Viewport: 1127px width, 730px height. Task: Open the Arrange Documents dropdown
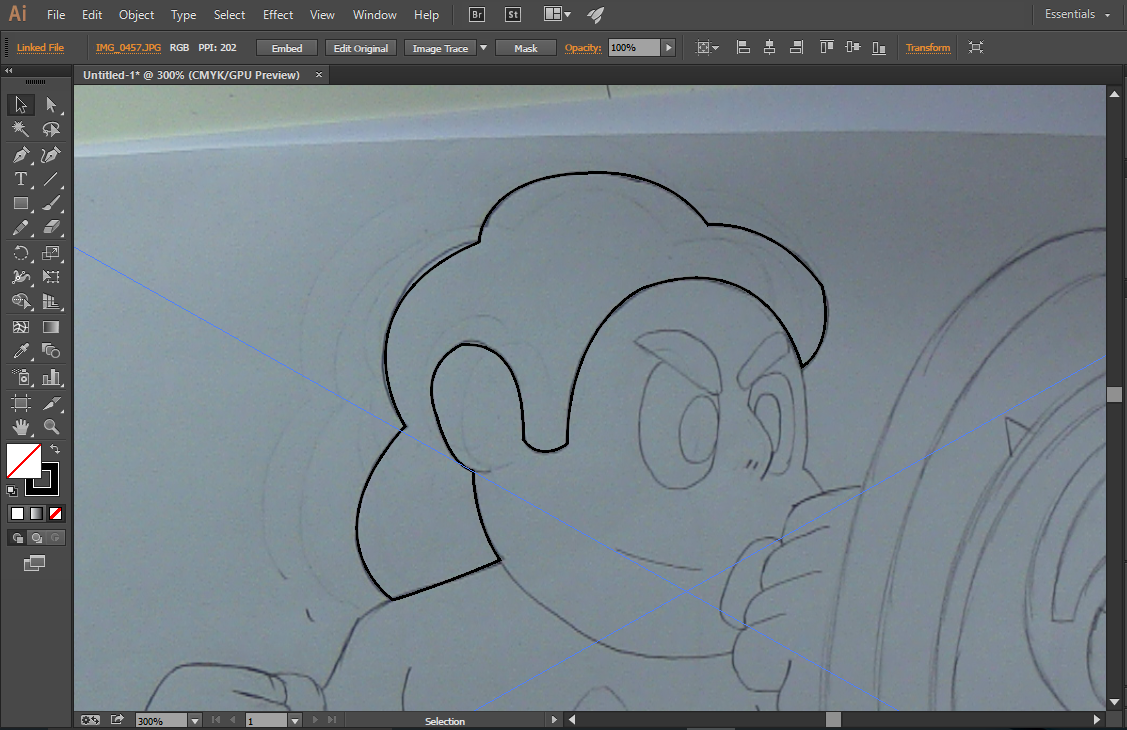(x=558, y=14)
